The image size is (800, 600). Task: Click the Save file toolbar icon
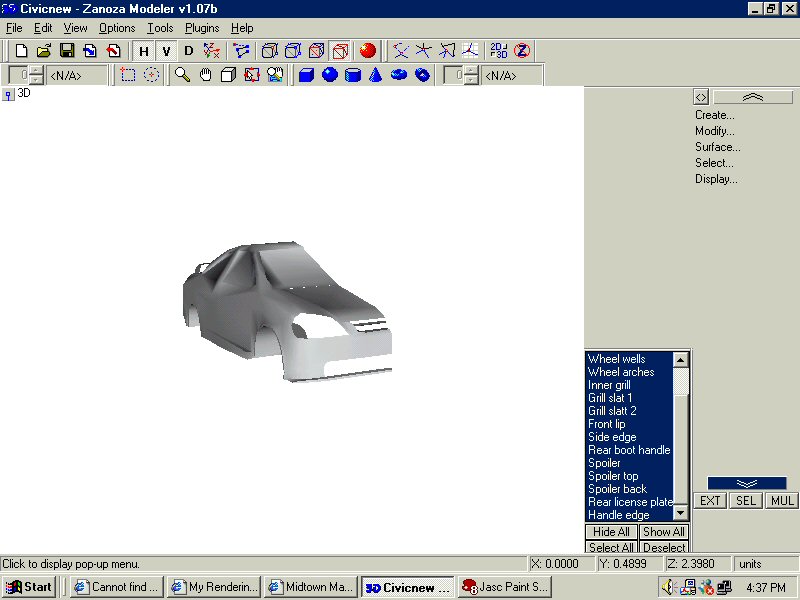(x=67, y=50)
